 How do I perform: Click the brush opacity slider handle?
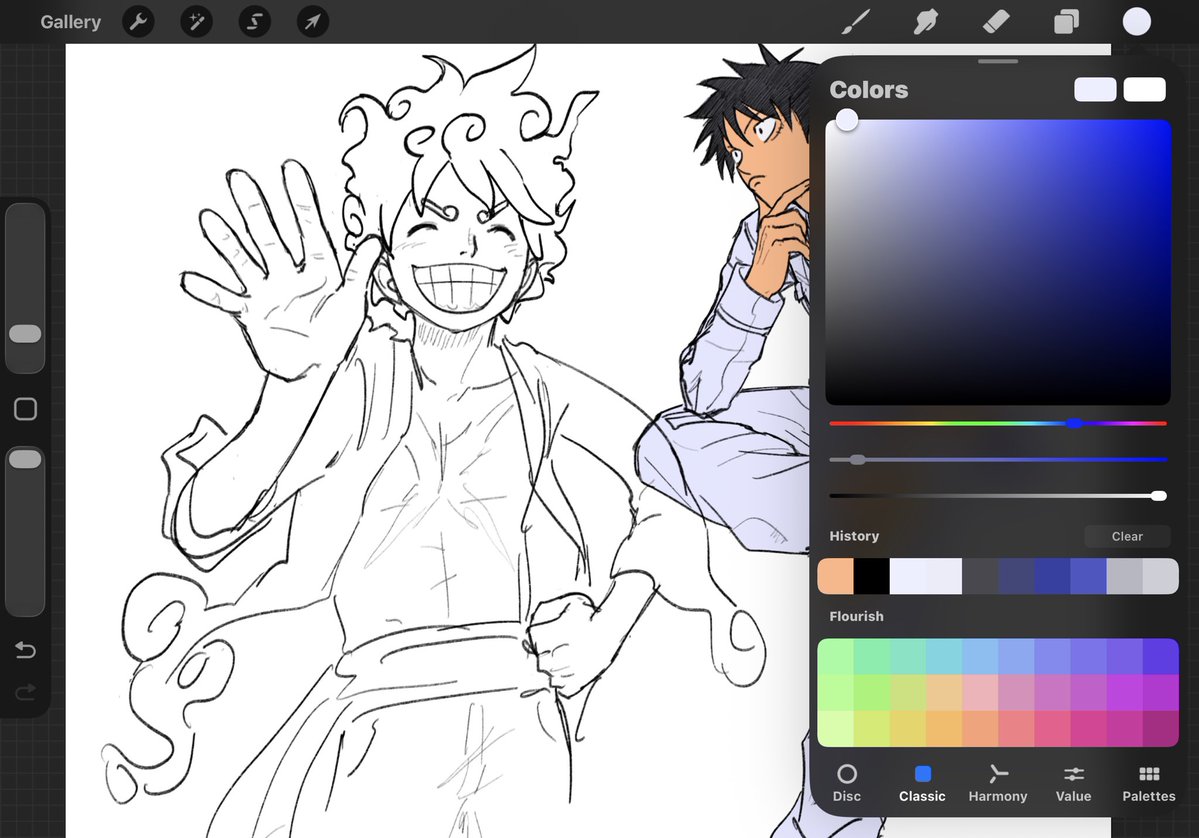click(x=25, y=459)
